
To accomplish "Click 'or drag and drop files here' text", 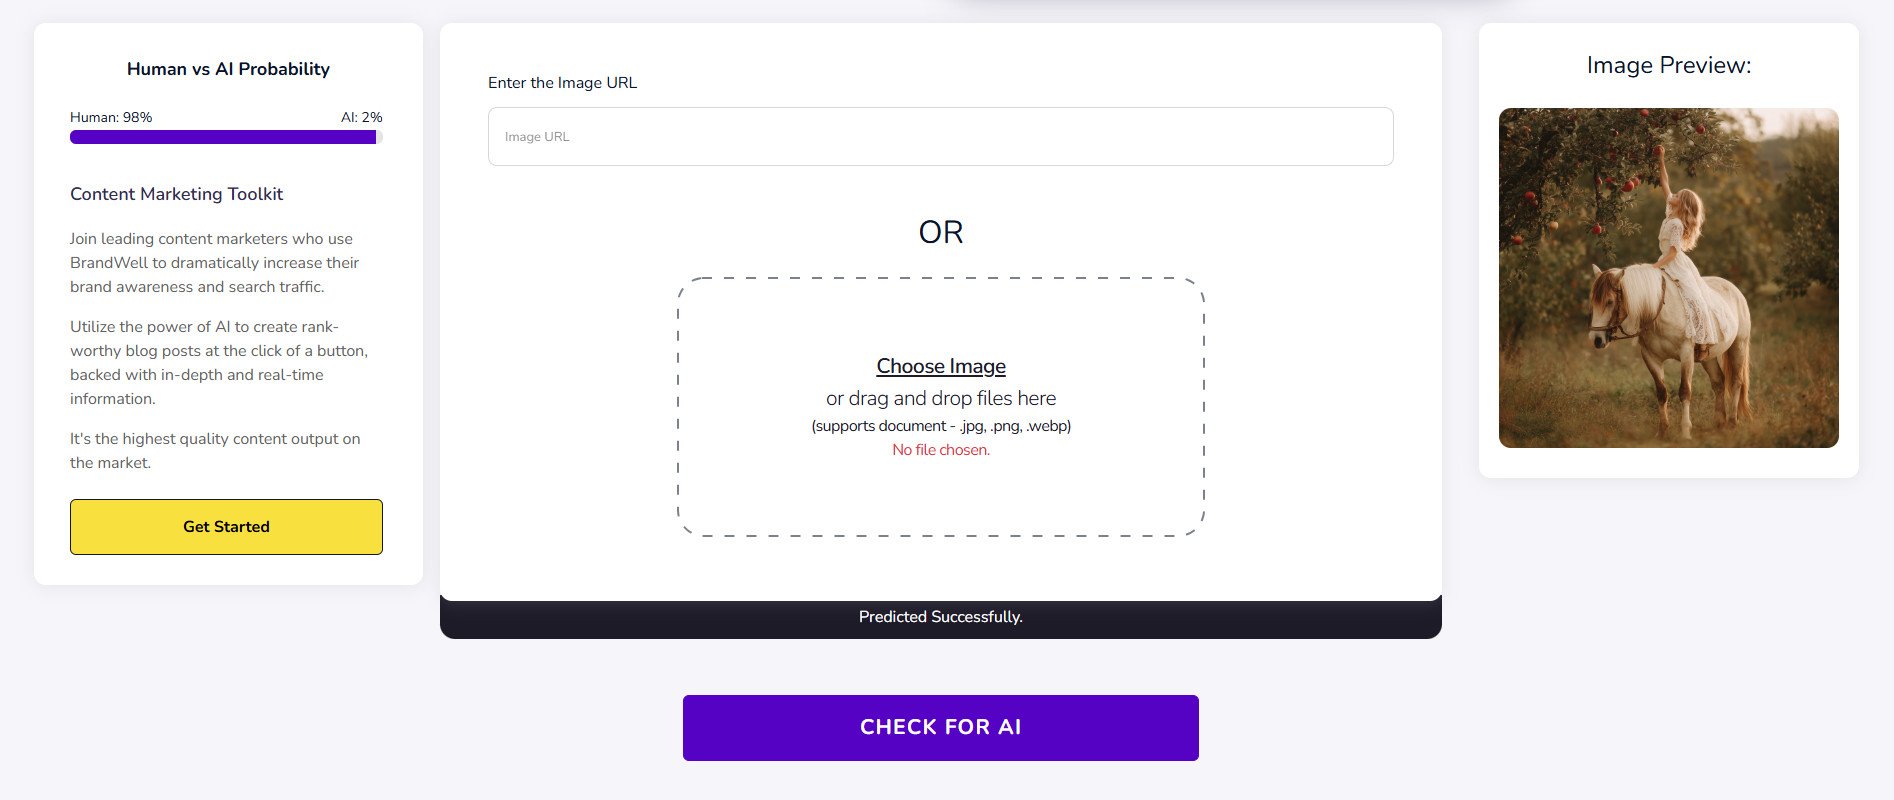I will pos(940,398).
